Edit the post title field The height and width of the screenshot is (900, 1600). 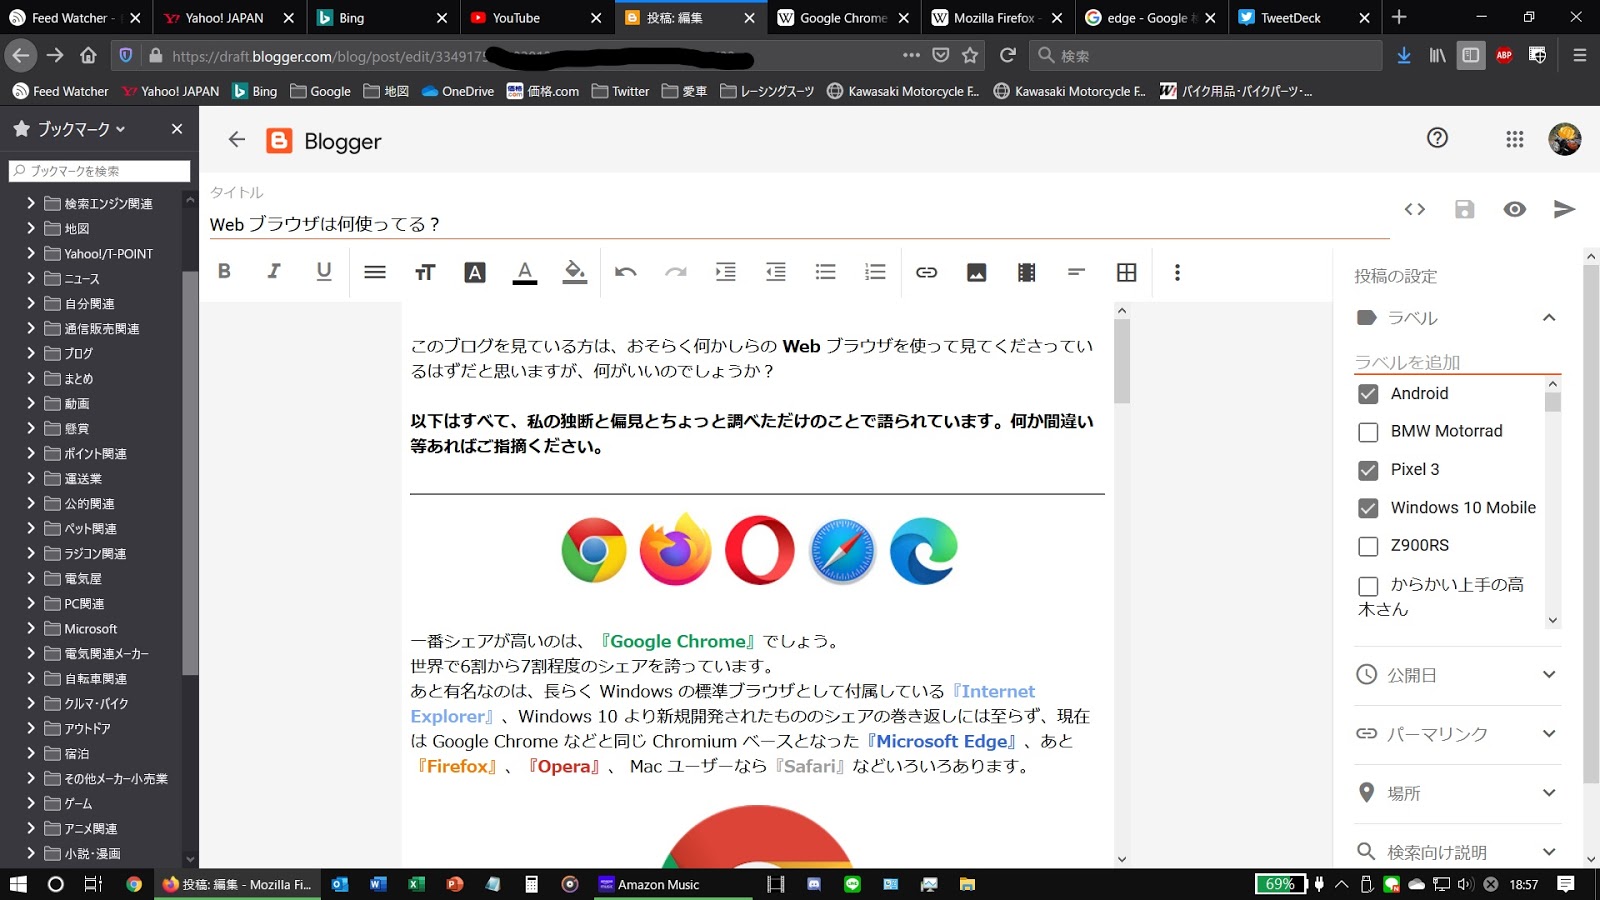[x=799, y=224]
